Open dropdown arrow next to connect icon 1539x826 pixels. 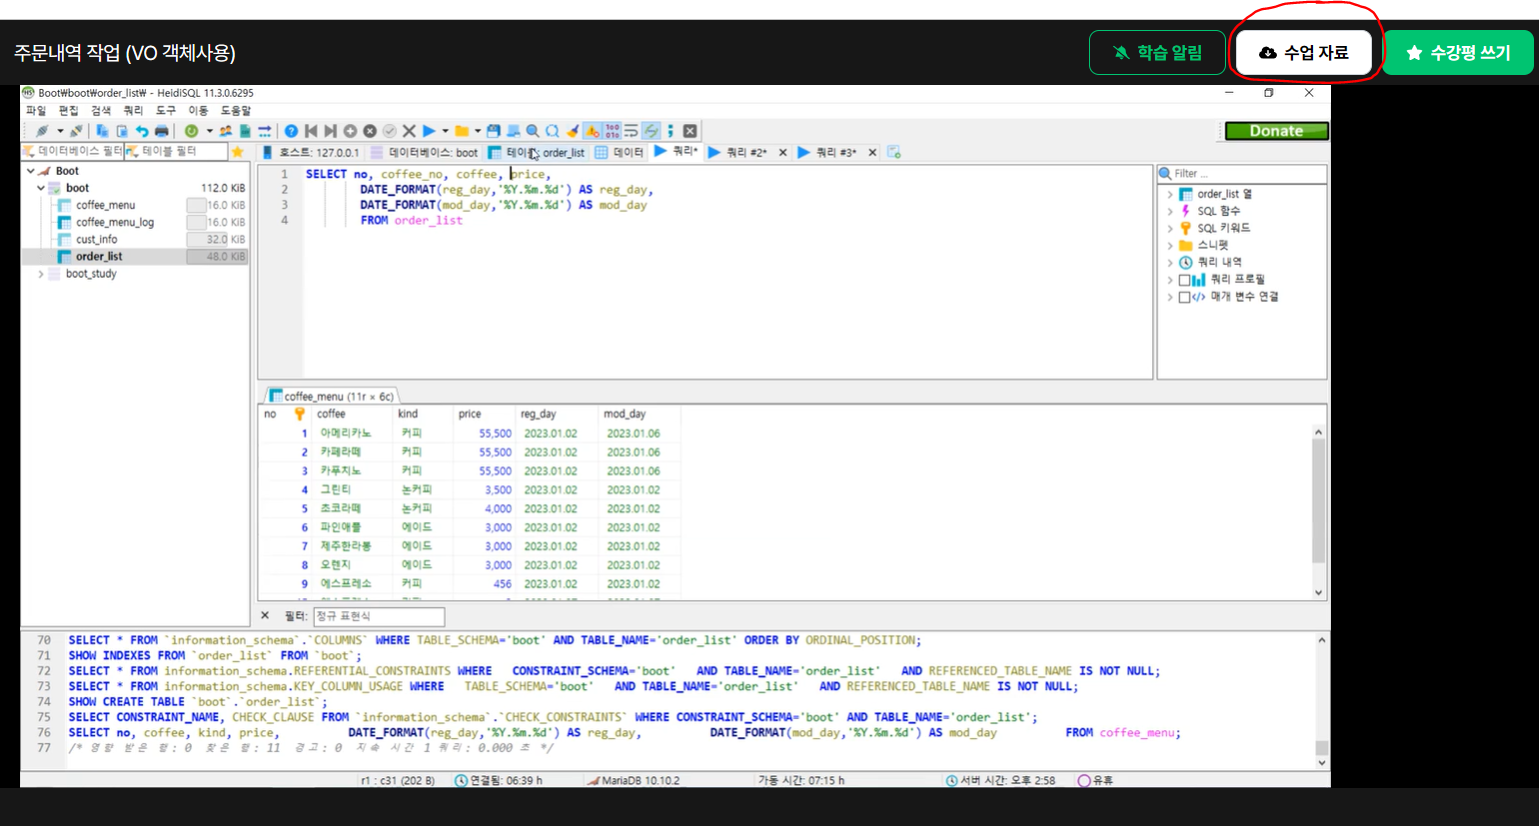pos(60,131)
